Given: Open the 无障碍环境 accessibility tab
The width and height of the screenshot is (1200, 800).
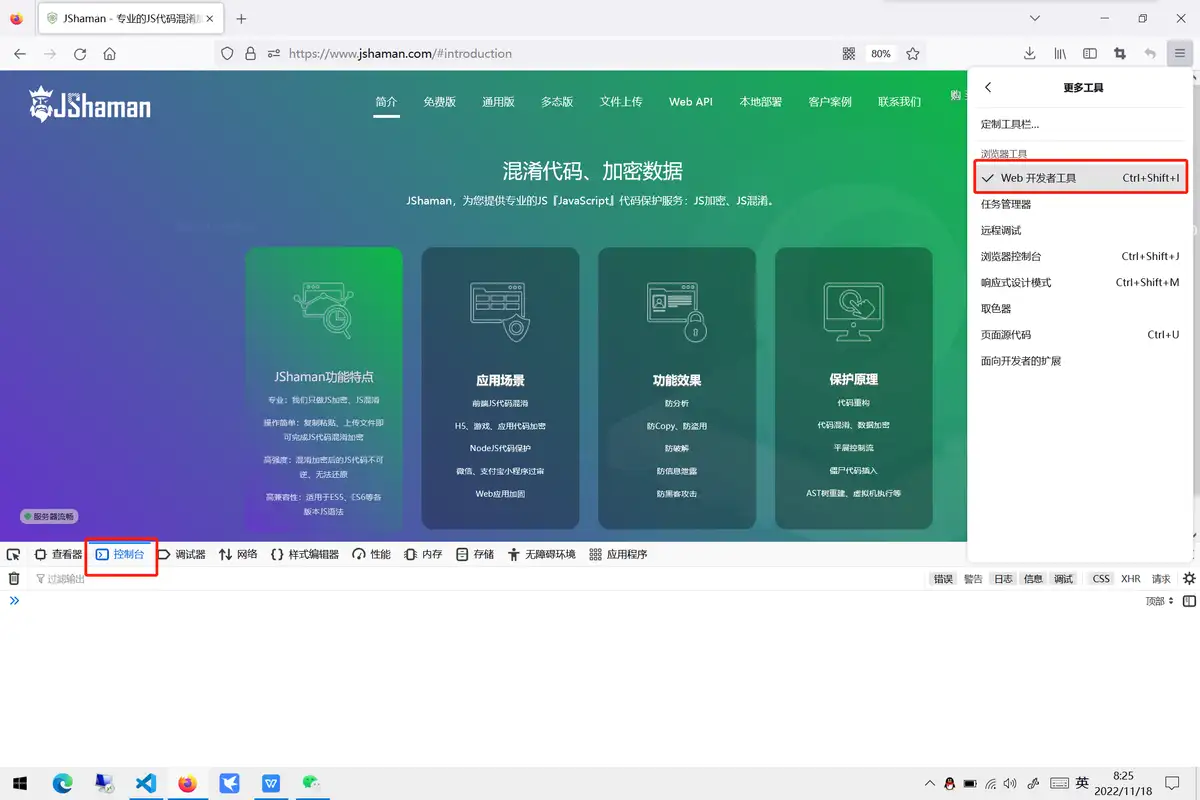Looking at the screenshot, I should click(542, 554).
